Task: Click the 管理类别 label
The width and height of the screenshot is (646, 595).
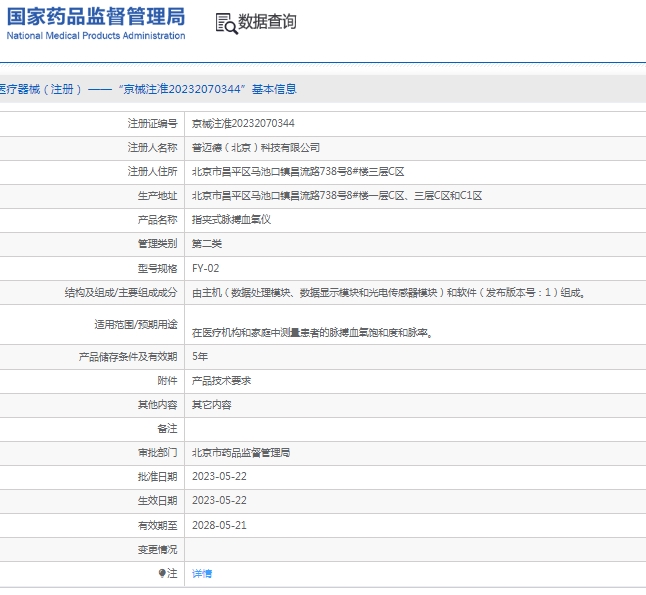Action: point(157,244)
